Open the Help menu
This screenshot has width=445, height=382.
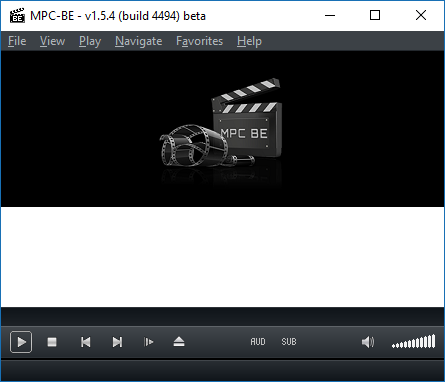coord(249,41)
